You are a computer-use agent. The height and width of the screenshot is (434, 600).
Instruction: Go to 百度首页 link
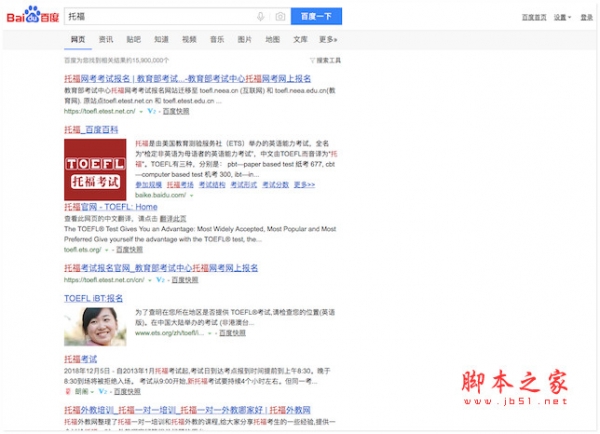point(534,17)
